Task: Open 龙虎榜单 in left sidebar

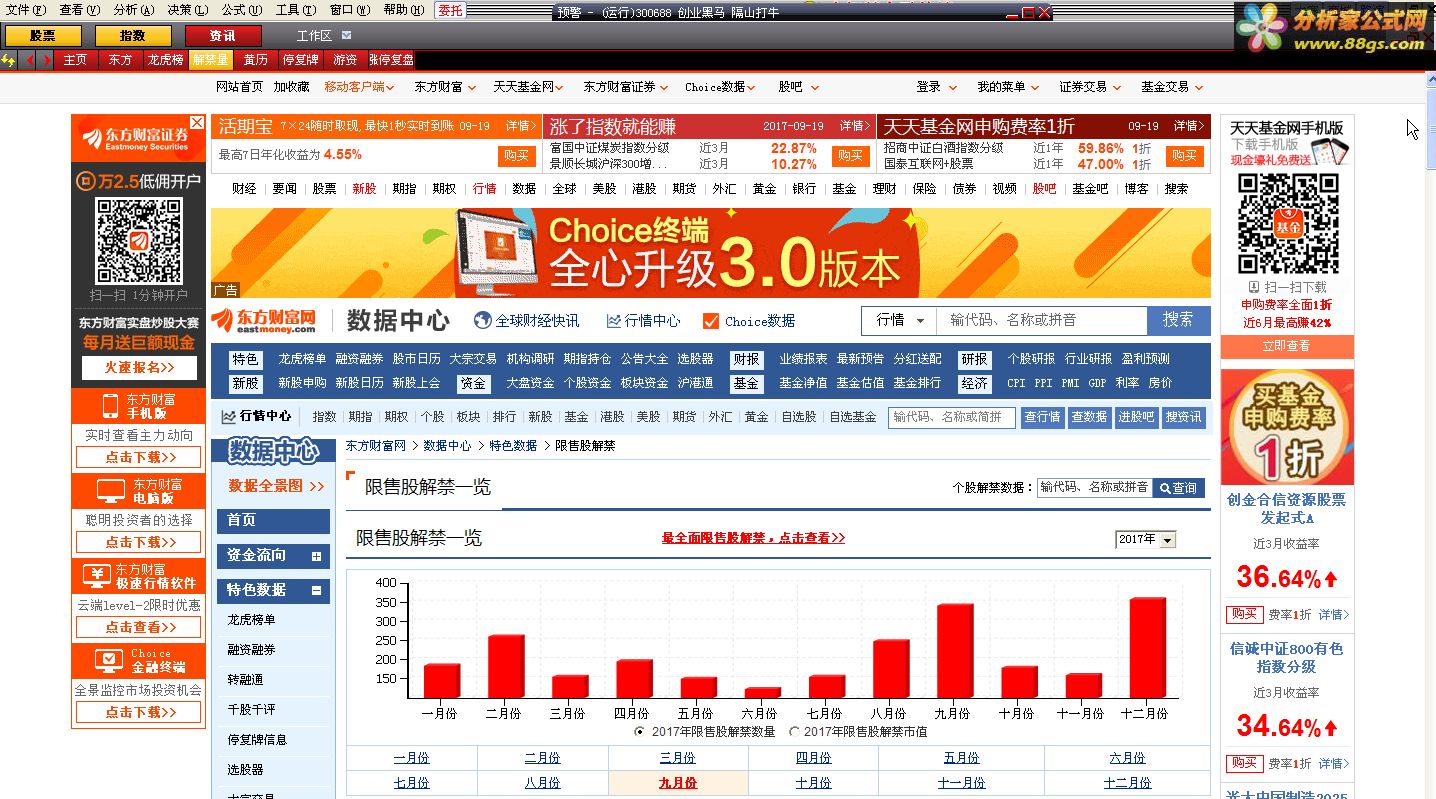Action: pos(251,620)
